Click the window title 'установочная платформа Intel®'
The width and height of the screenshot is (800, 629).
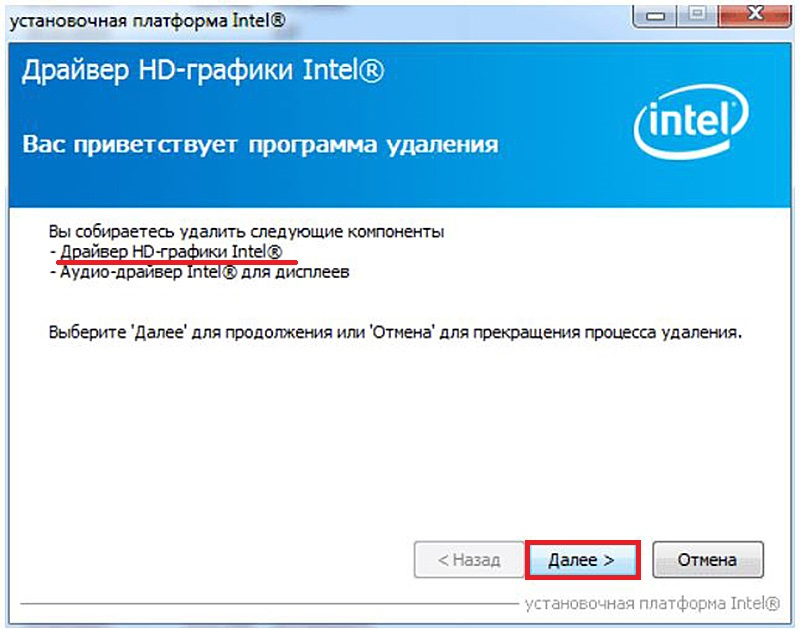pos(147,21)
